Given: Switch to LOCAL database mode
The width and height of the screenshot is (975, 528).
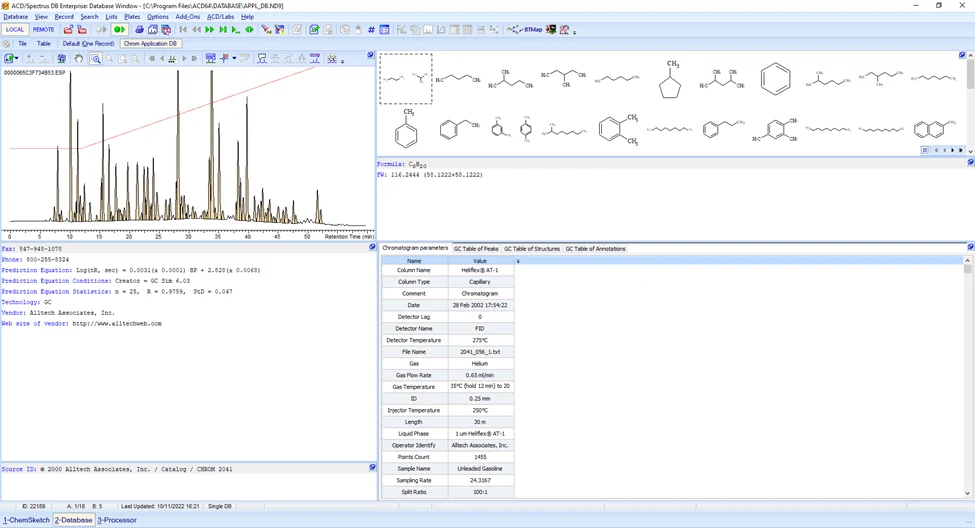Looking at the screenshot, I should tap(14, 29).
